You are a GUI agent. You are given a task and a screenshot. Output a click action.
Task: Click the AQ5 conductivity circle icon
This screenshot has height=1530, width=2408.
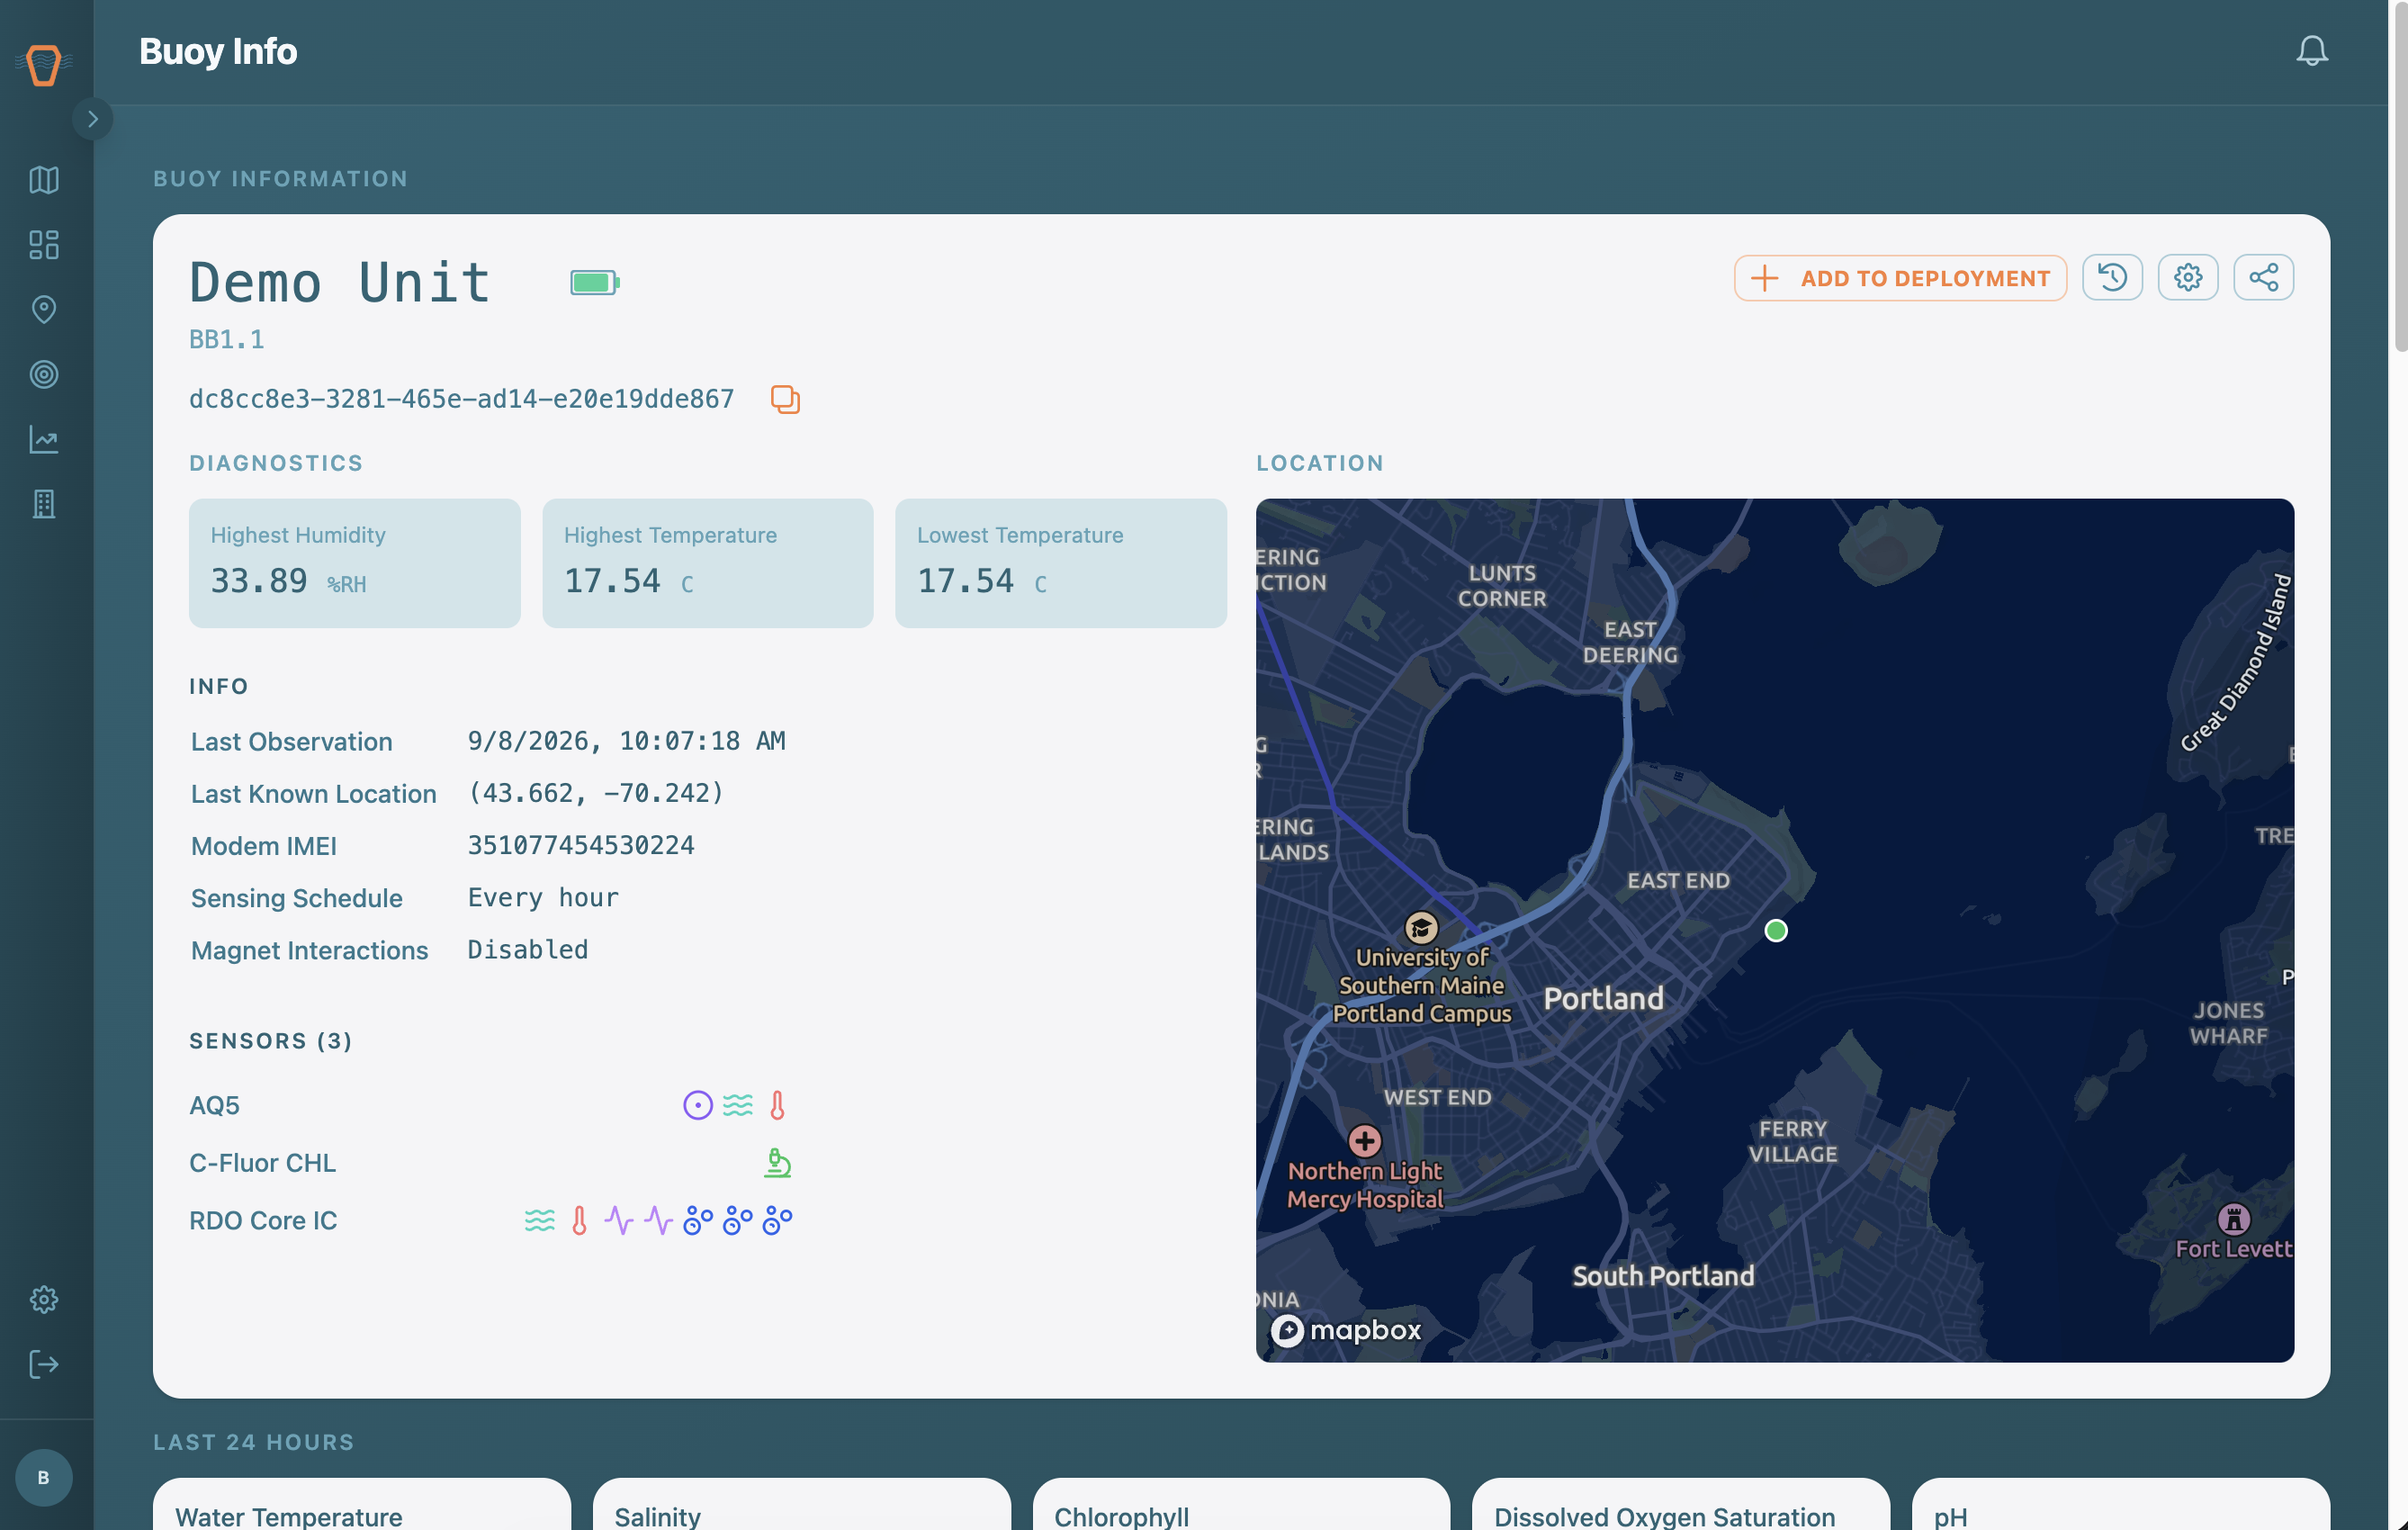click(x=698, y=1105)
